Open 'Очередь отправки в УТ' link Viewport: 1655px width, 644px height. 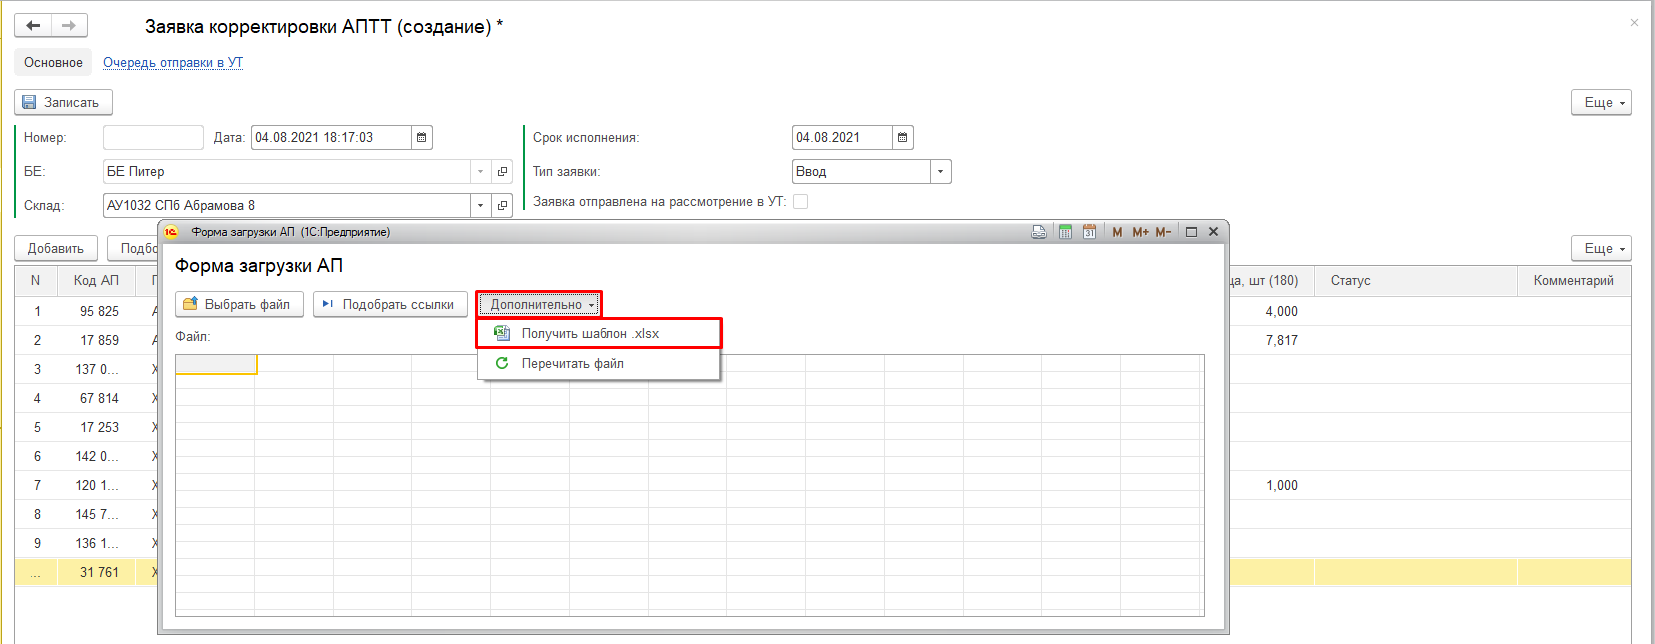coord(173,63)
